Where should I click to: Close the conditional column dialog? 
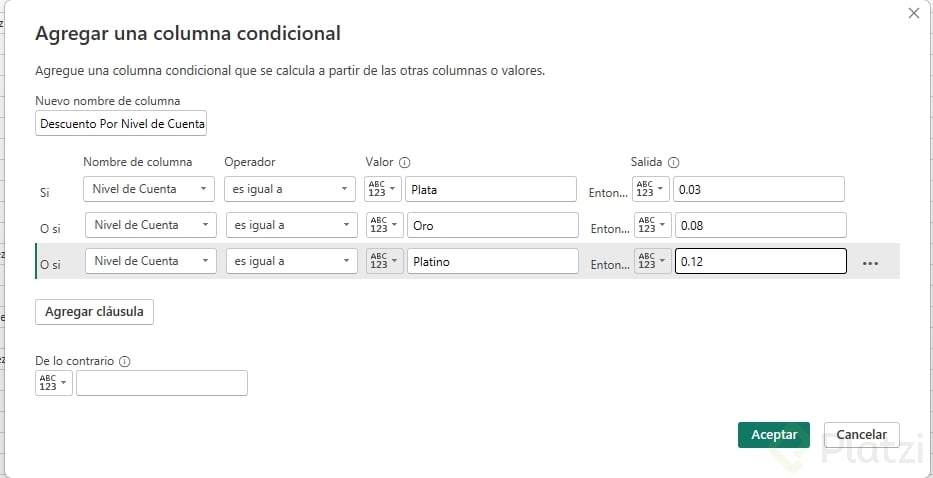913,13
